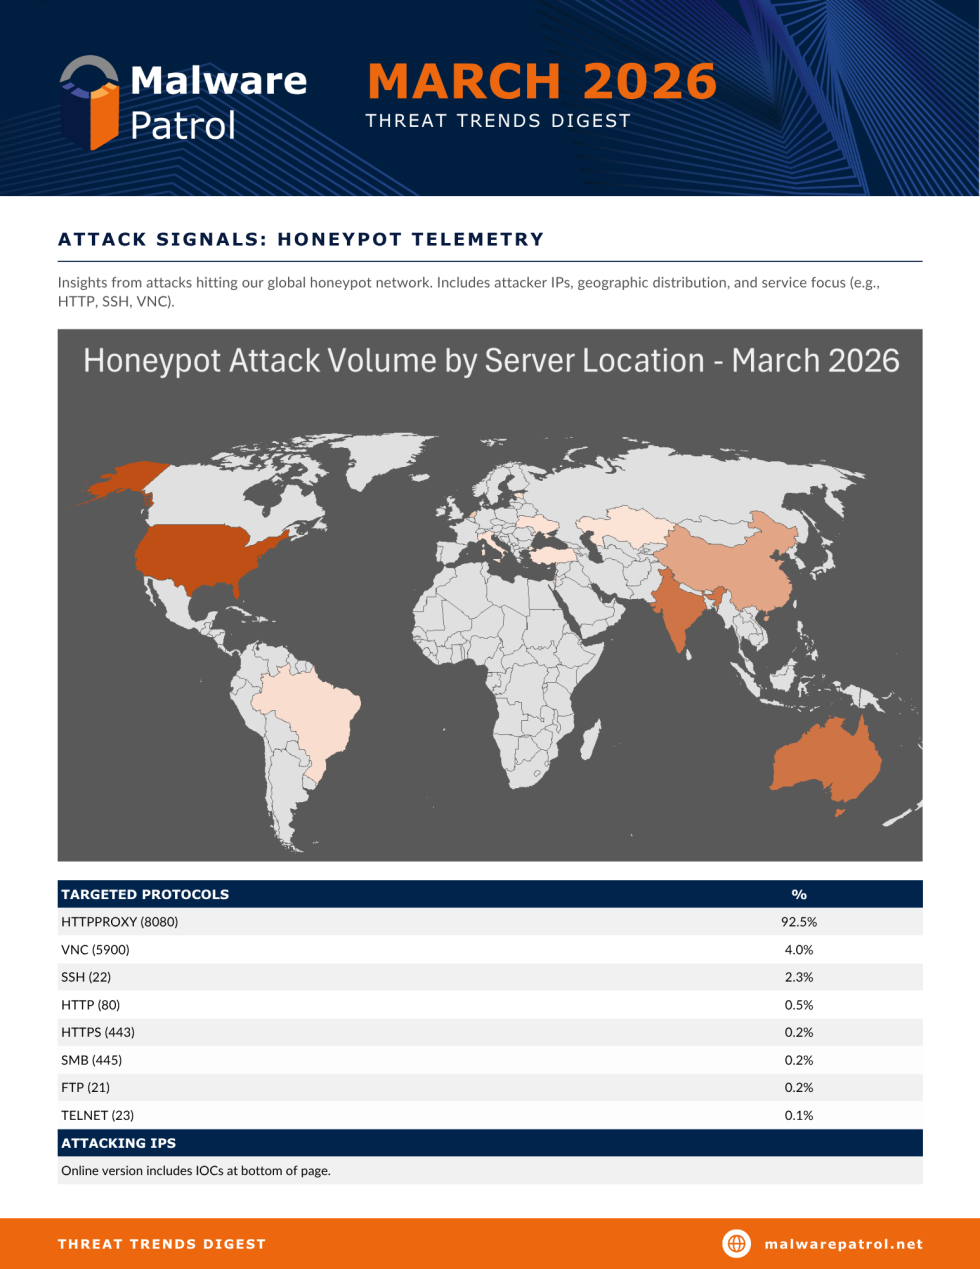Select the 'VNC (5900)' row label

95,949
